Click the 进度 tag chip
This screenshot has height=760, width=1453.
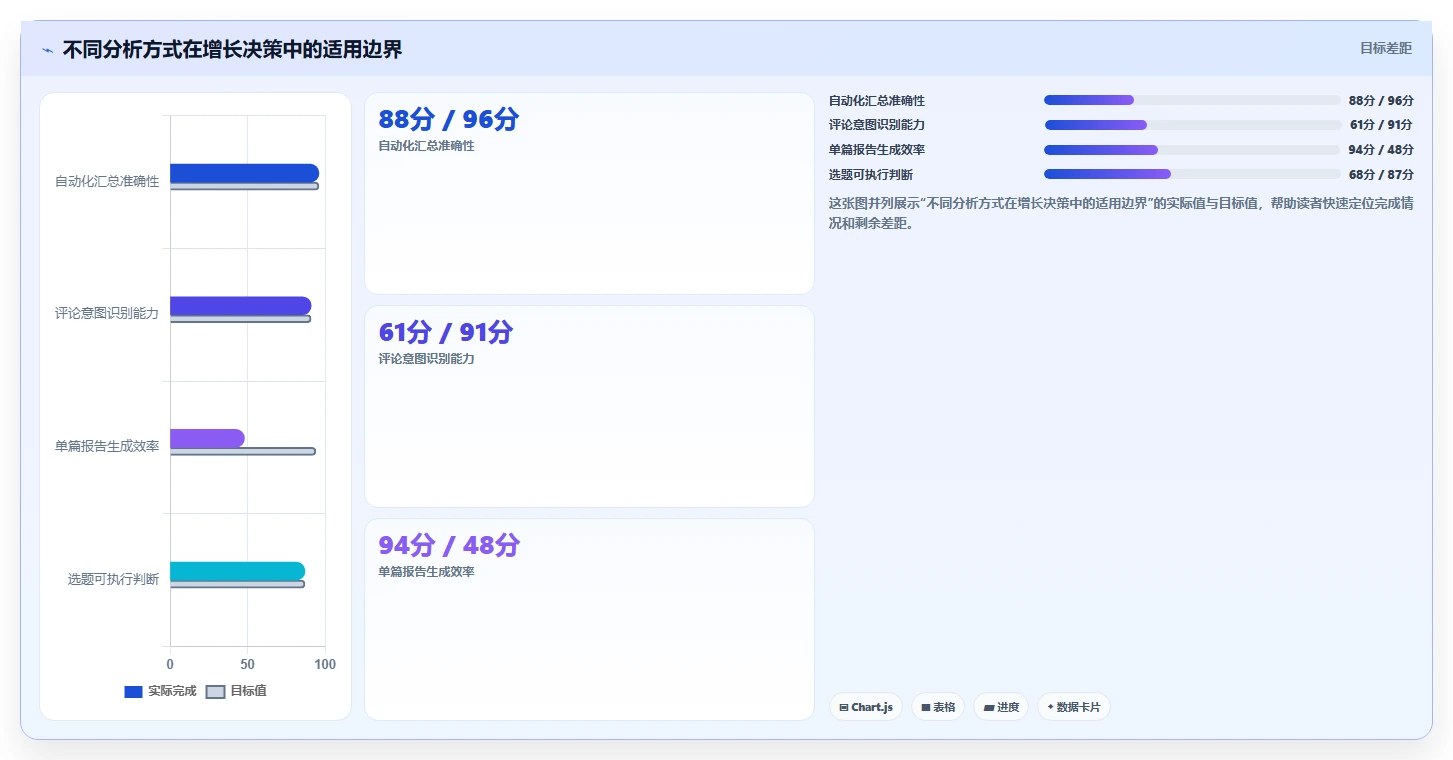coord(1001,707)
